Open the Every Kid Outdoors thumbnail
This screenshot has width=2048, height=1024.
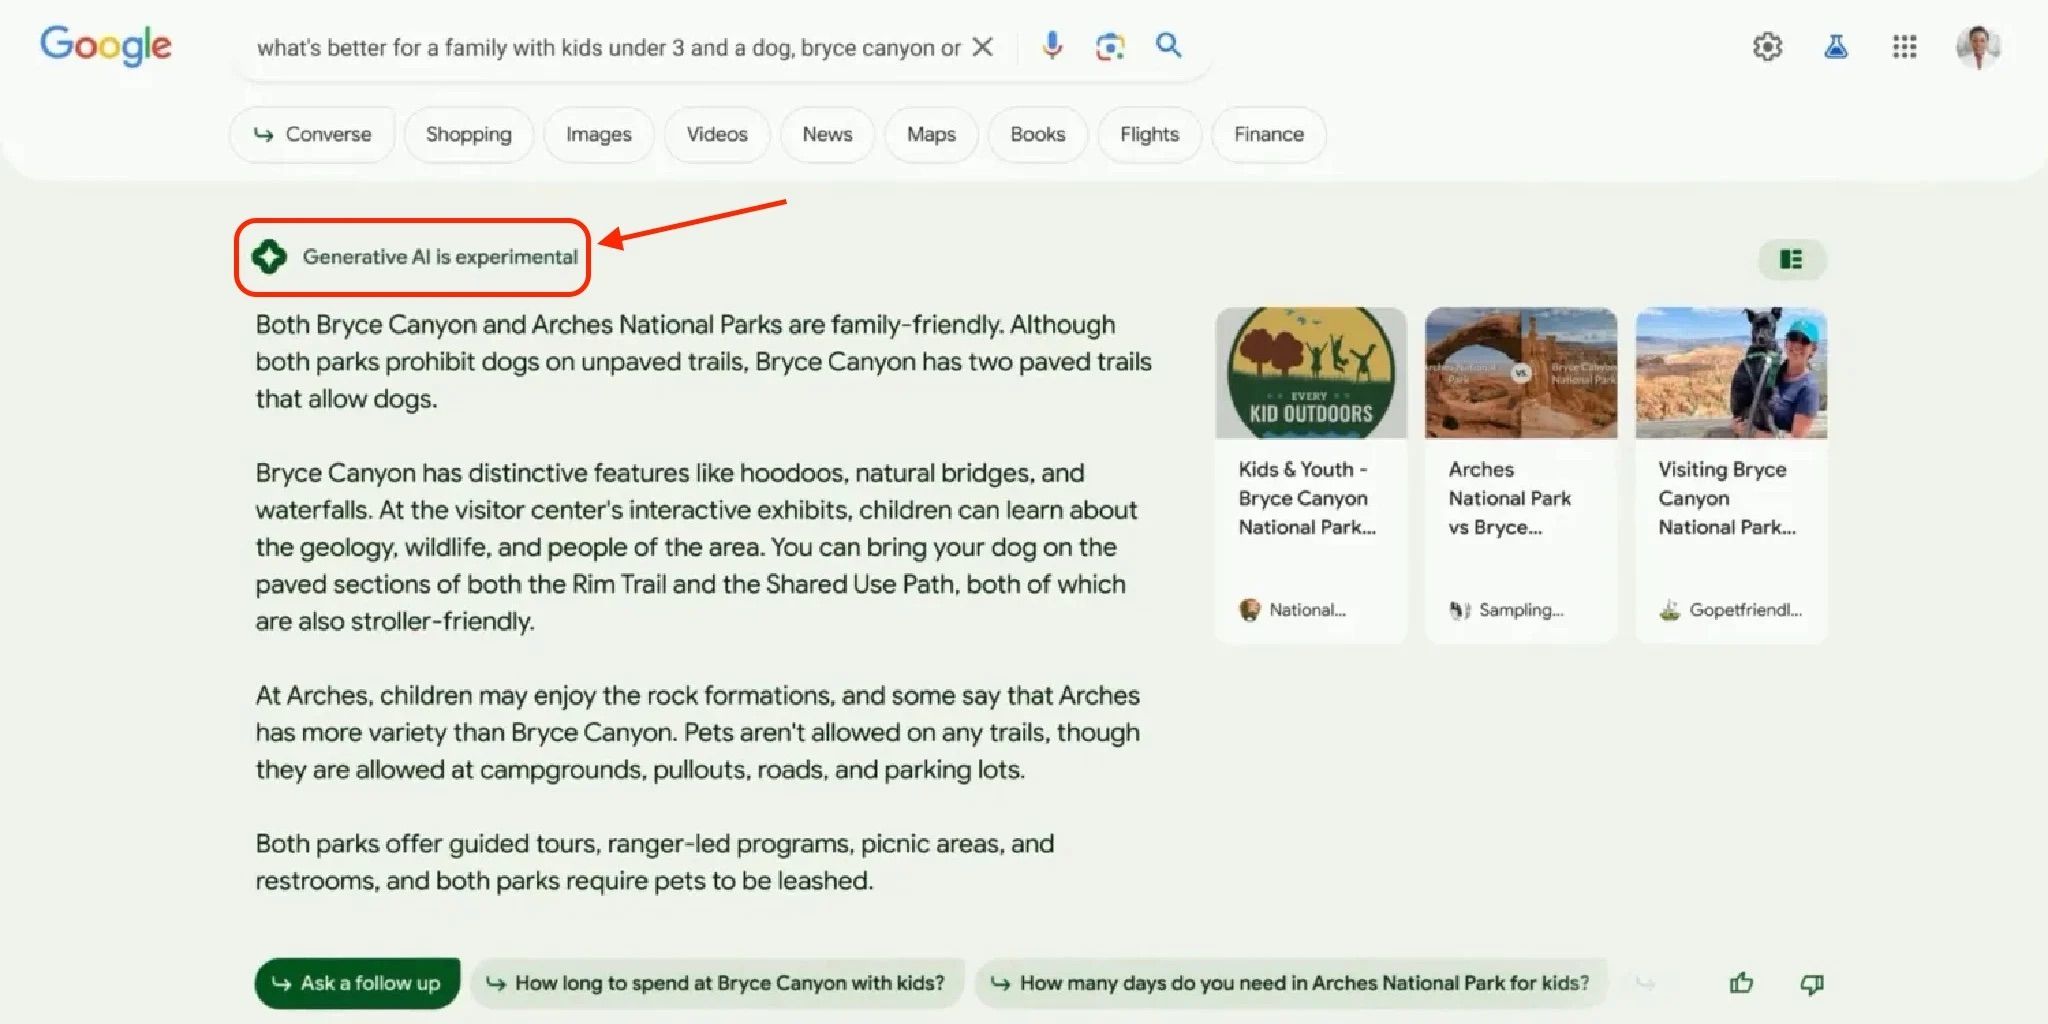[x=1310, y=373]
